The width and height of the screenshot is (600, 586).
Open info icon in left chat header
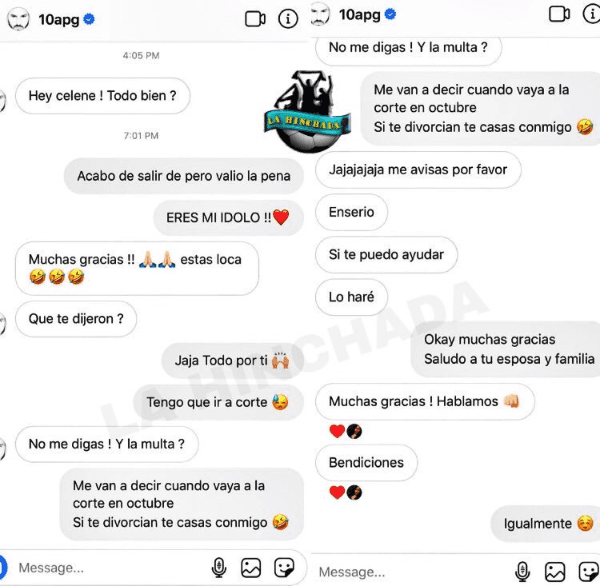pyautogui.click(x=288, y=19)
